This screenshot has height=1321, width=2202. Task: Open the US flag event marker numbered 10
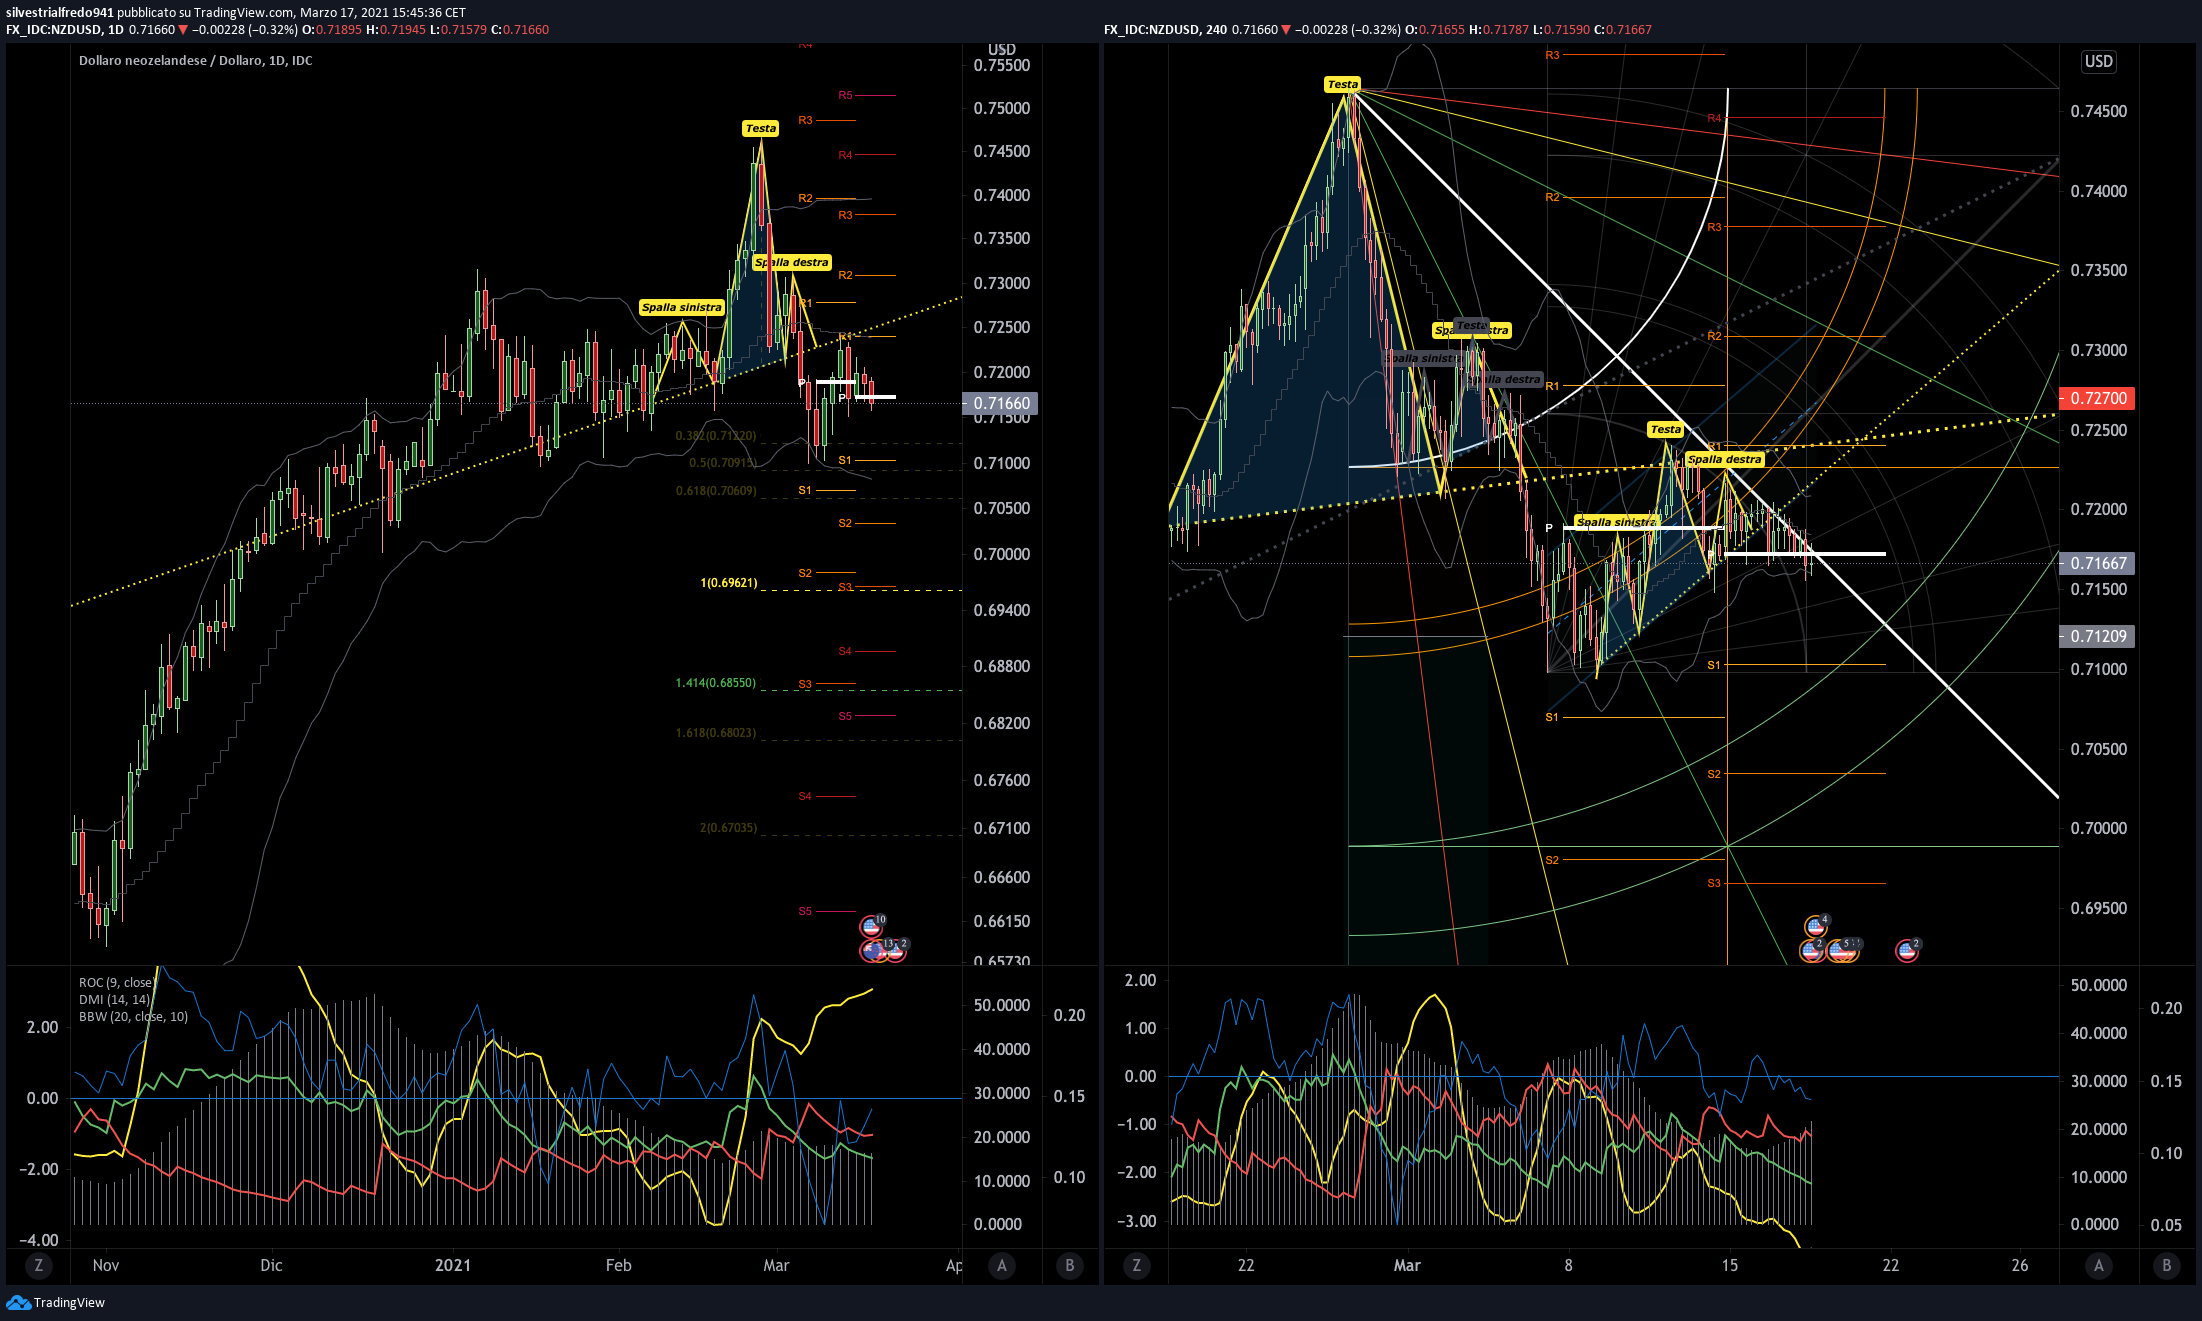pos(872,926)
